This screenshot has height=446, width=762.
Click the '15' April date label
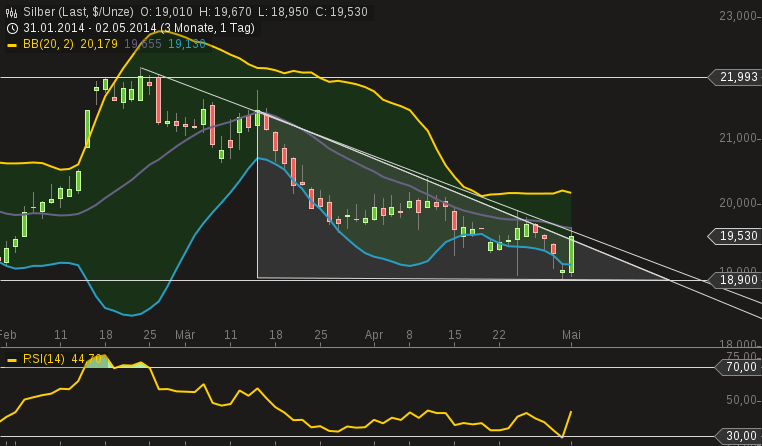[x=454, y=335]
